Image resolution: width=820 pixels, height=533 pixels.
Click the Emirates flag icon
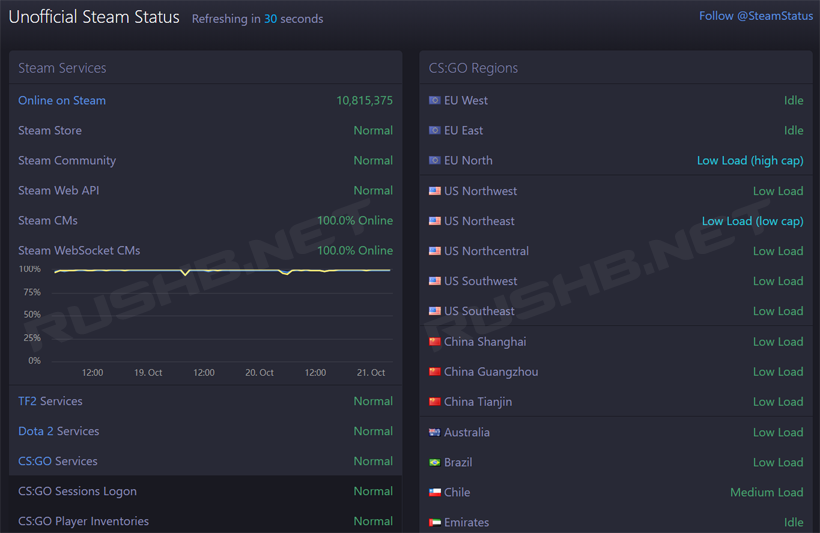pos(435,522)
